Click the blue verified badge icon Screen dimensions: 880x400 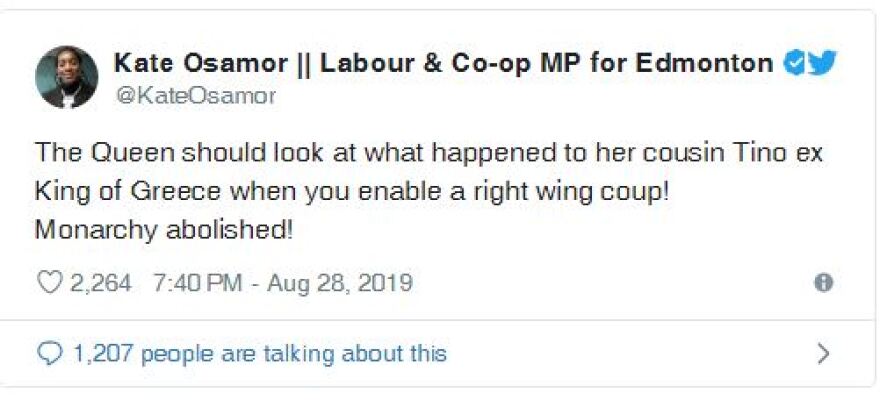[793, 63]
